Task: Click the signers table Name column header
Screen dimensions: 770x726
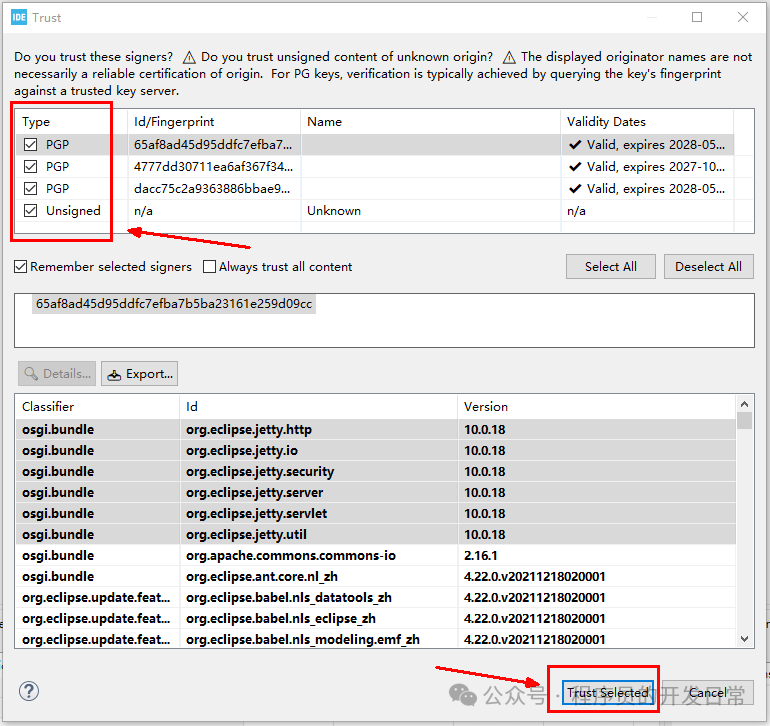Action: click(x=431, y=122)
